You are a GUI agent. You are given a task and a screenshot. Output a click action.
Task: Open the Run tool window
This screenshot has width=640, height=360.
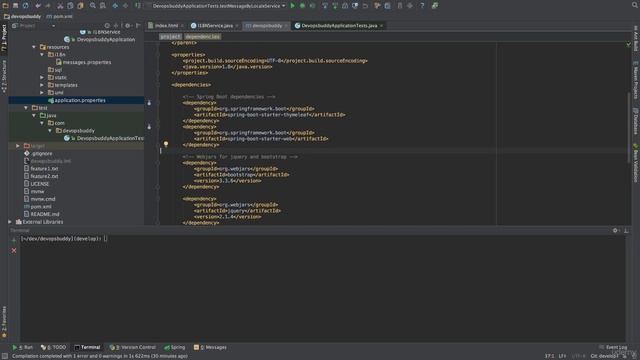(x=23, y=347)
